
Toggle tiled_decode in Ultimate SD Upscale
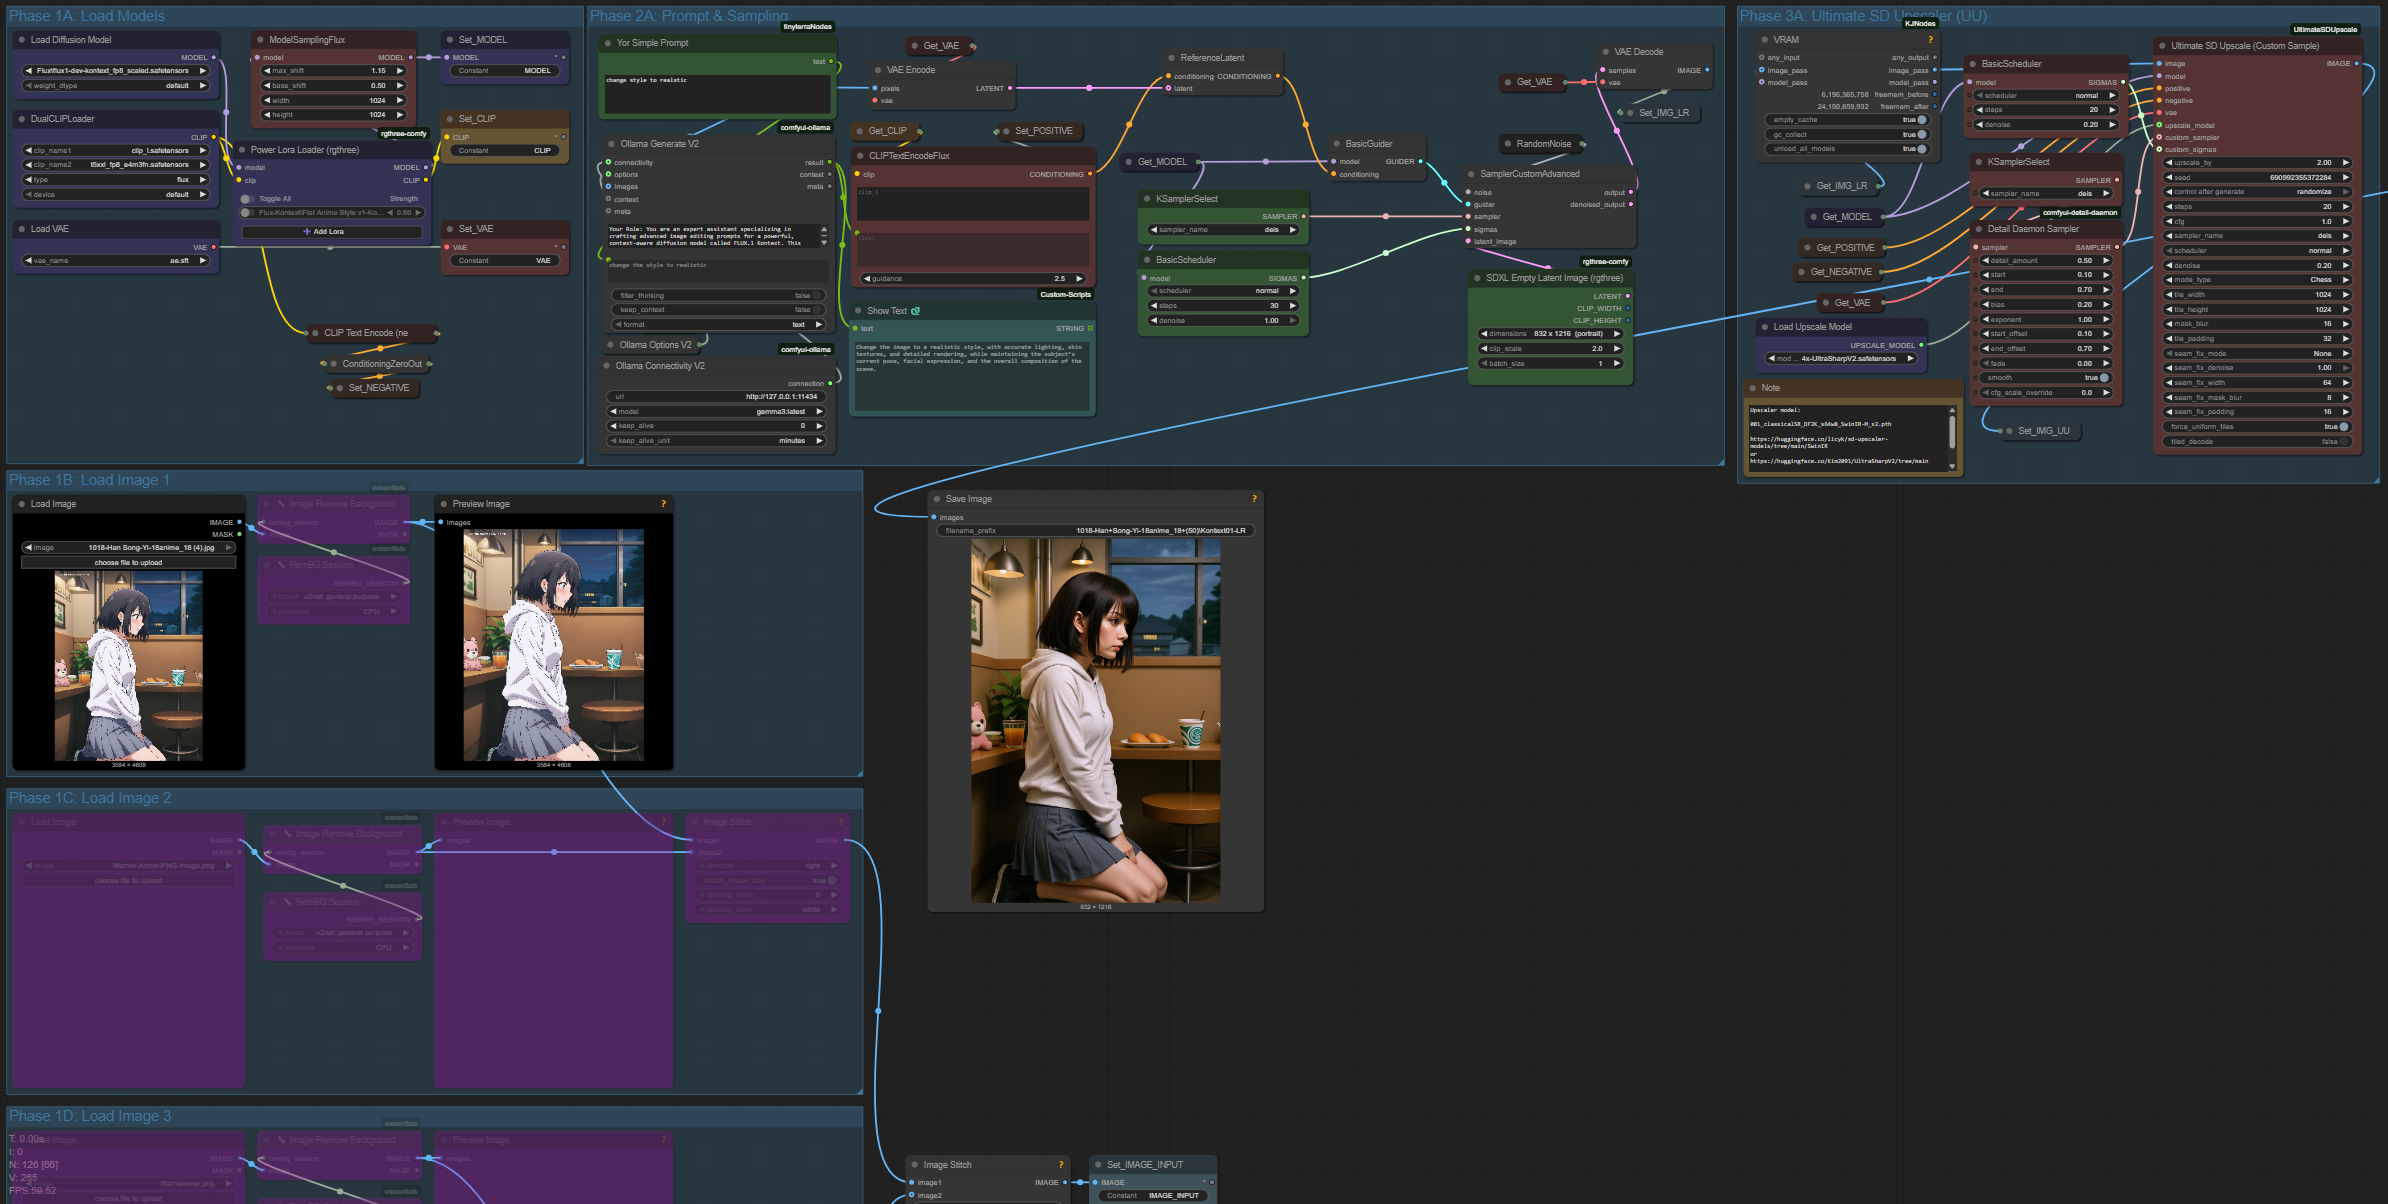tap(2342, 442)
